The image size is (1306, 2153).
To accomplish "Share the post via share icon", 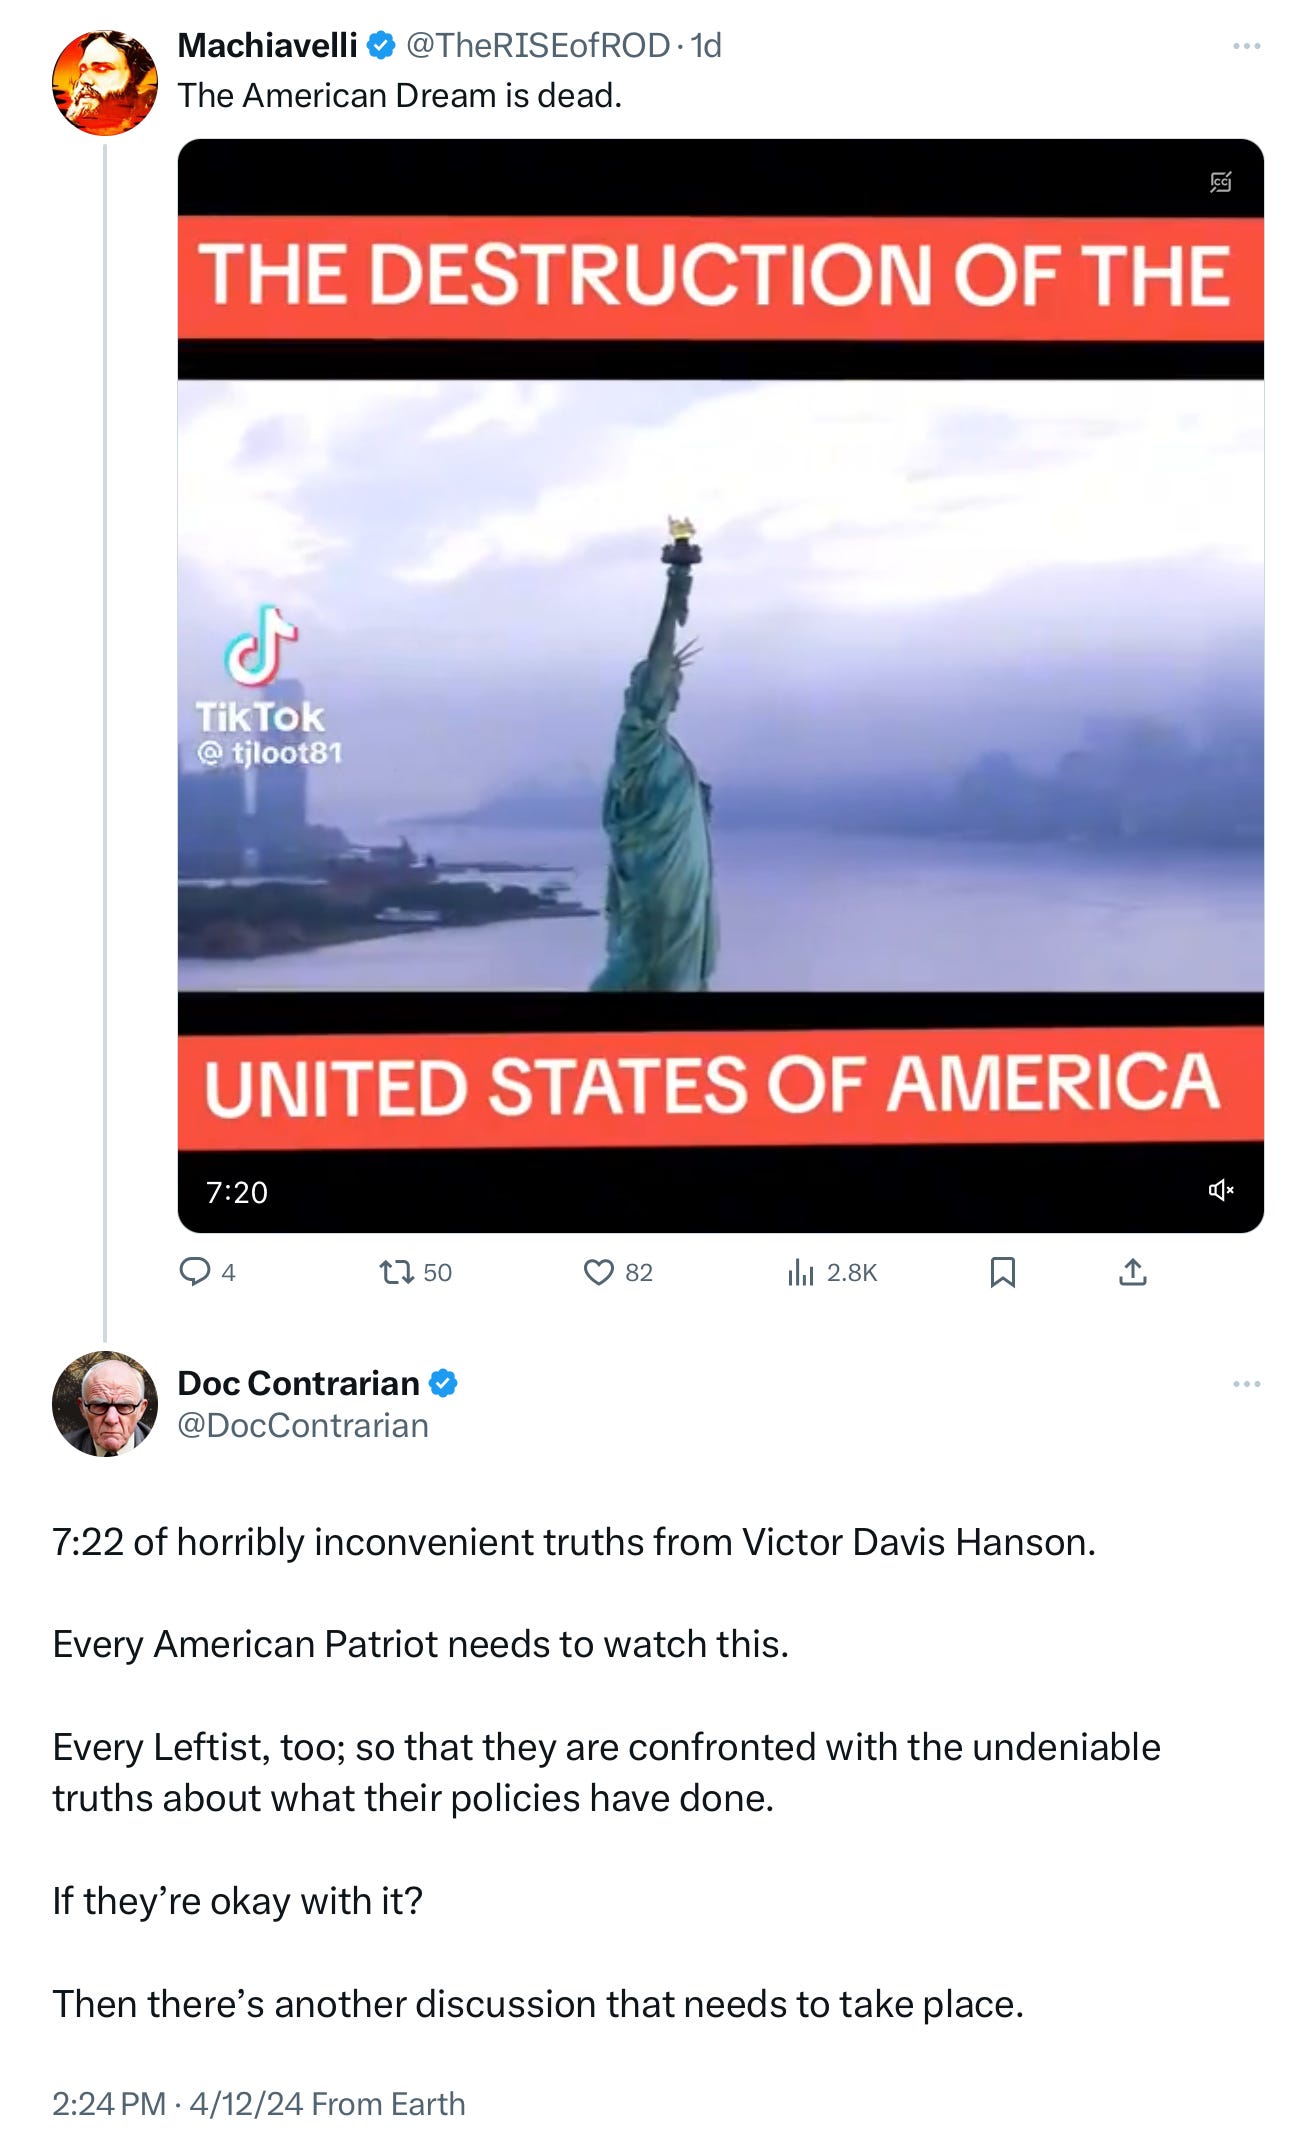I will [1132, 1272].
